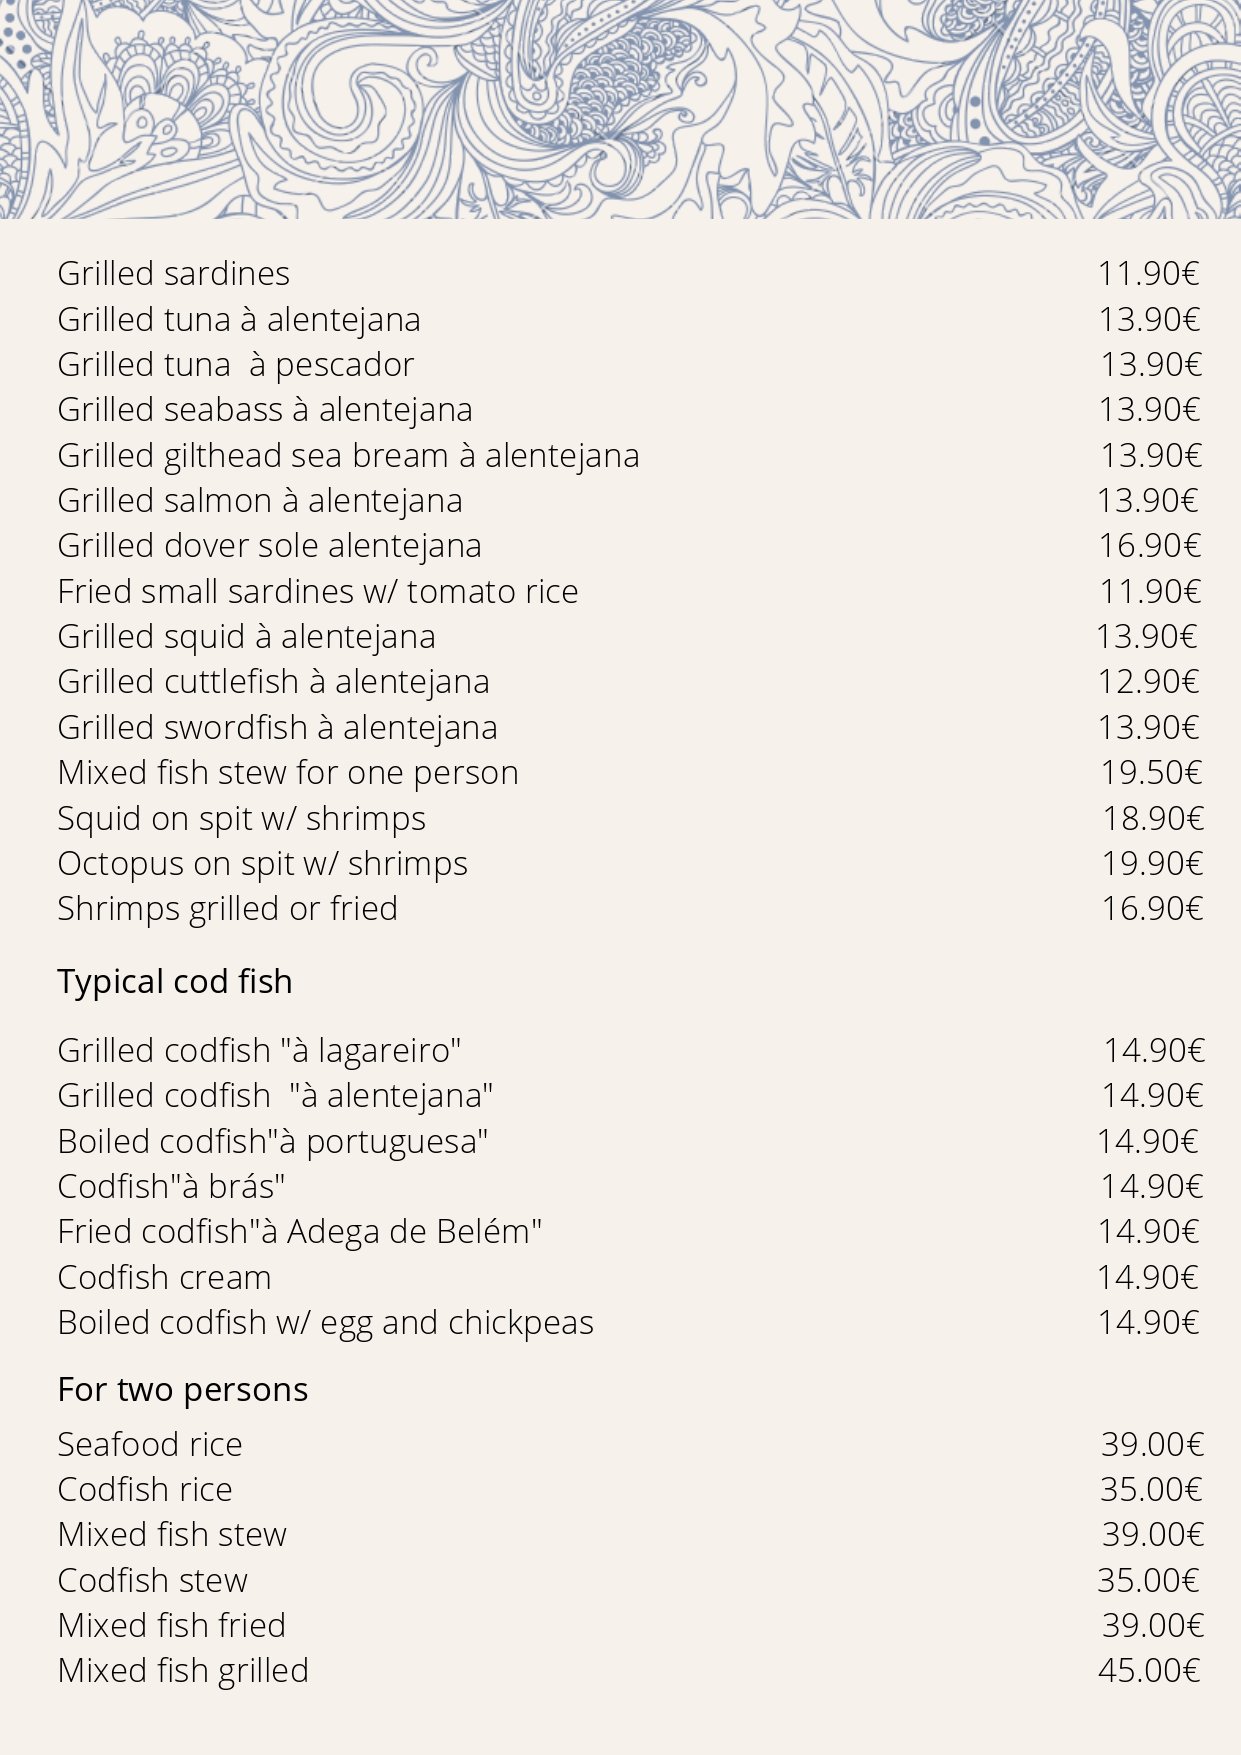Click Codfish "à brás" entry

(x=171, y=1187)
